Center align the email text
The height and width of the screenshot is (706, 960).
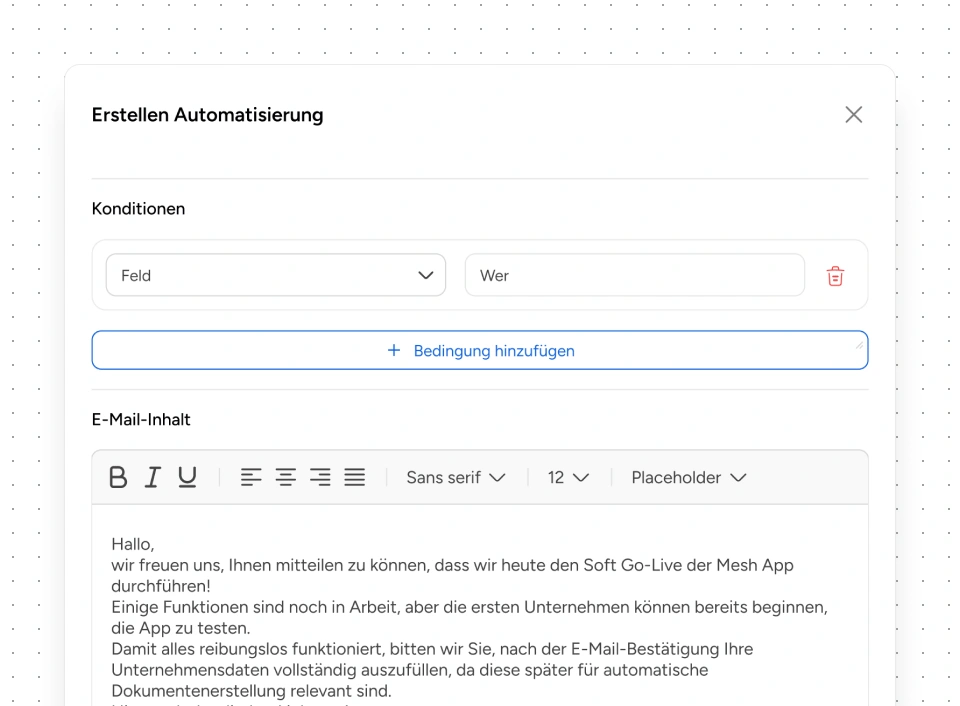pos(286,478)
